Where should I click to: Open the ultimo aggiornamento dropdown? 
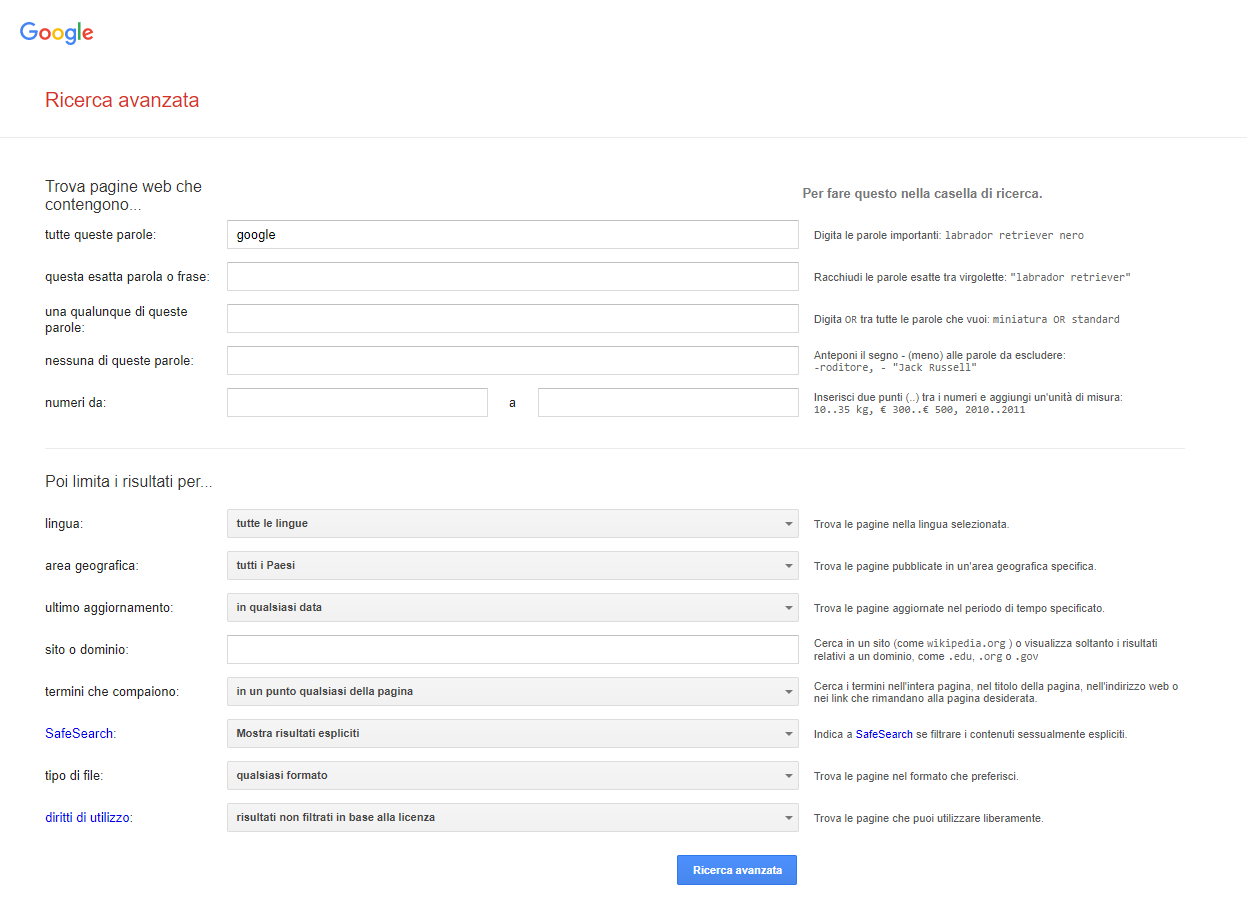point(512,608)
